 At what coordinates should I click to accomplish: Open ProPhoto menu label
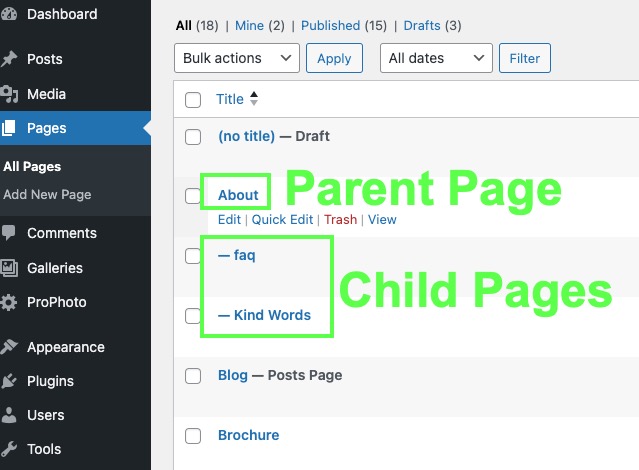[57, 302]
